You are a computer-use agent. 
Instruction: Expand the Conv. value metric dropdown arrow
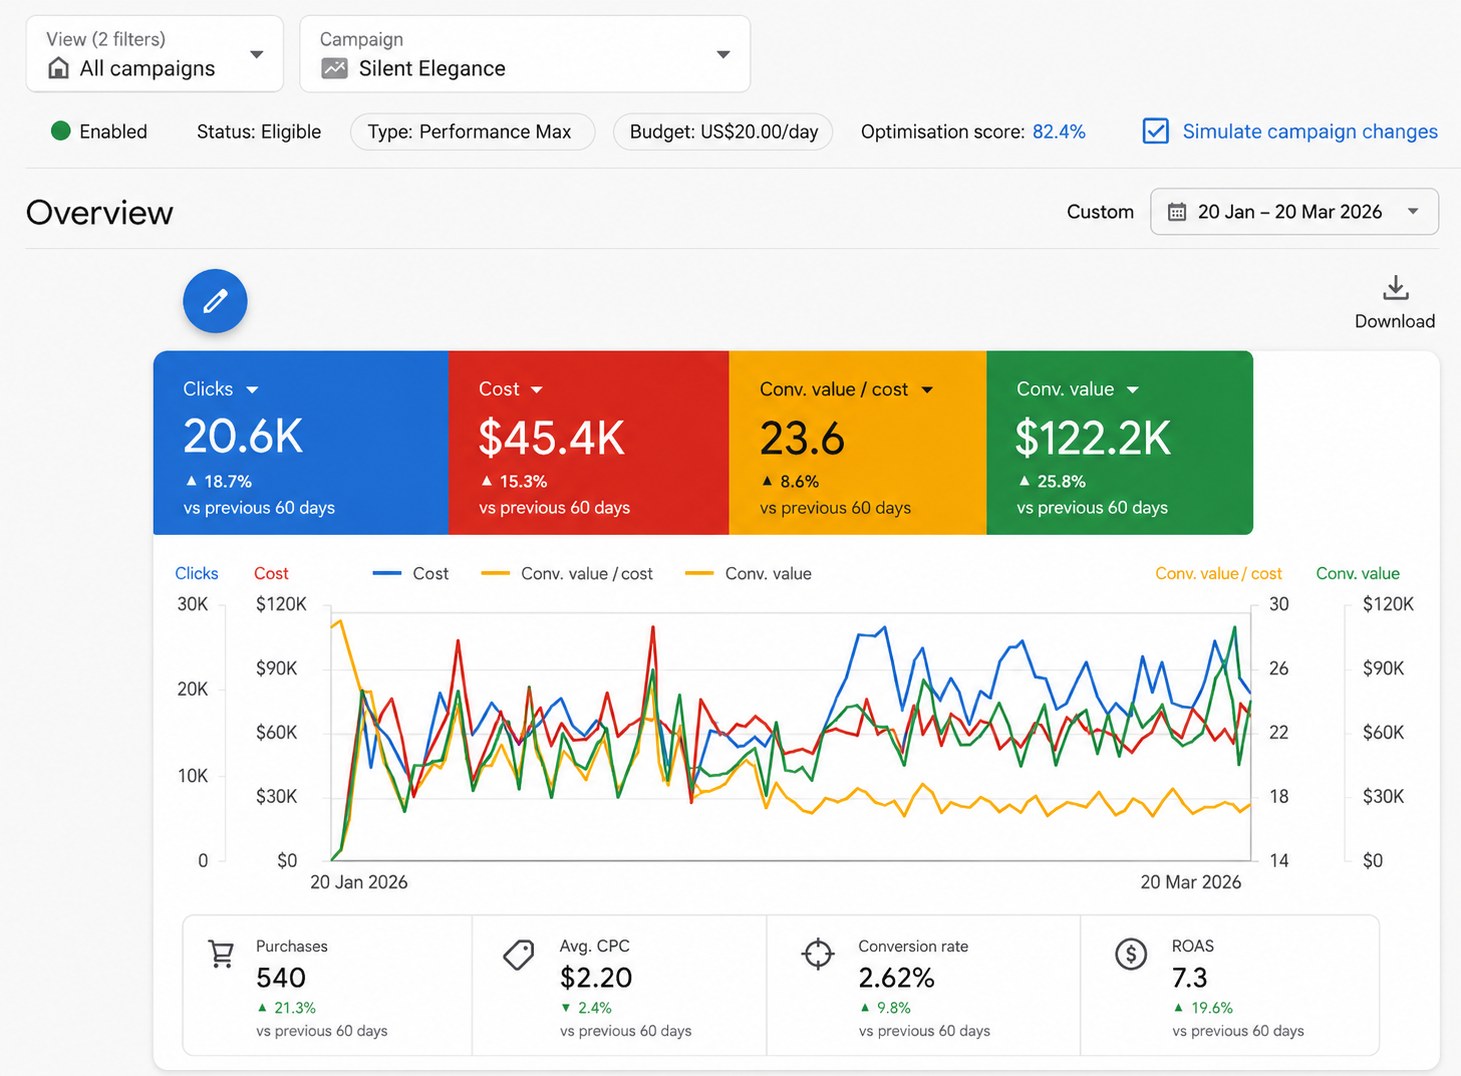point(1132,390)
